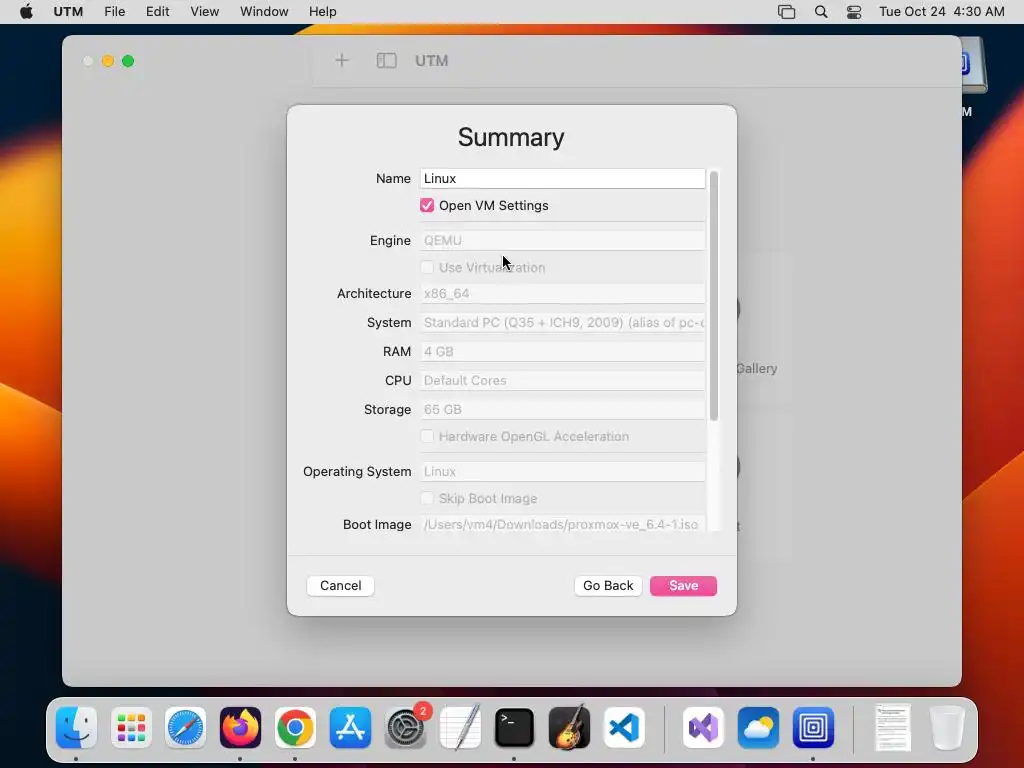Click the UTM window title text
Screen dimensions: 1024x768
coord(432,61)
